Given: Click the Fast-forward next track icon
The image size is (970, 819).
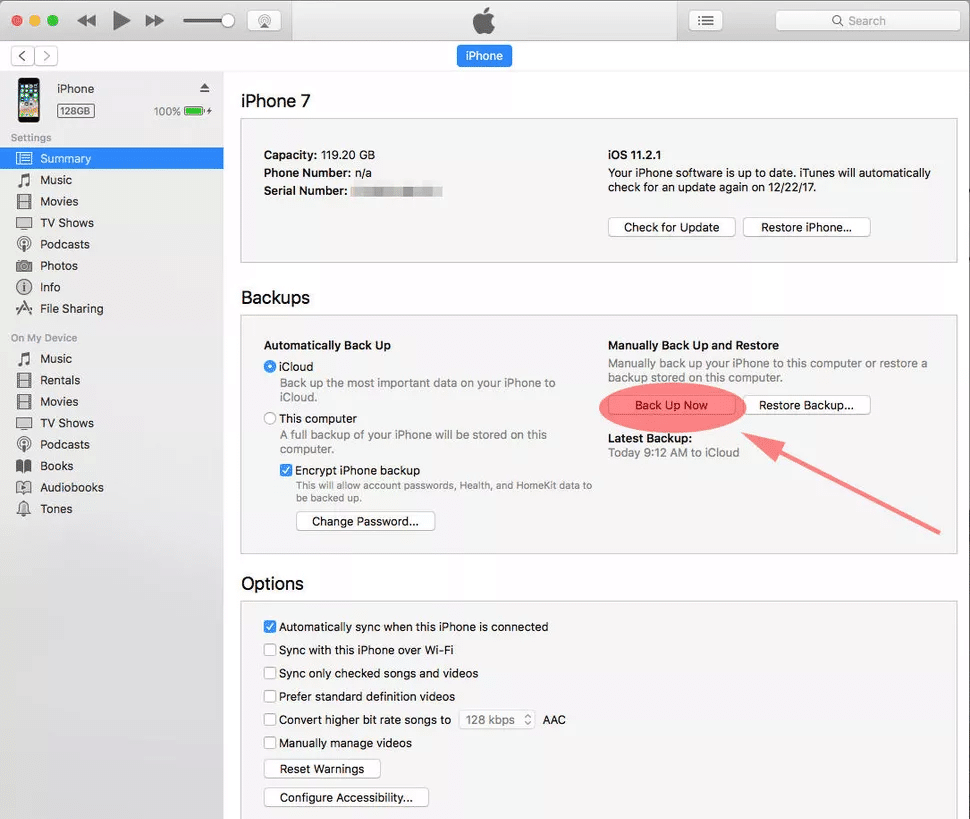Looking at the screenshot, I should point(154,20).
